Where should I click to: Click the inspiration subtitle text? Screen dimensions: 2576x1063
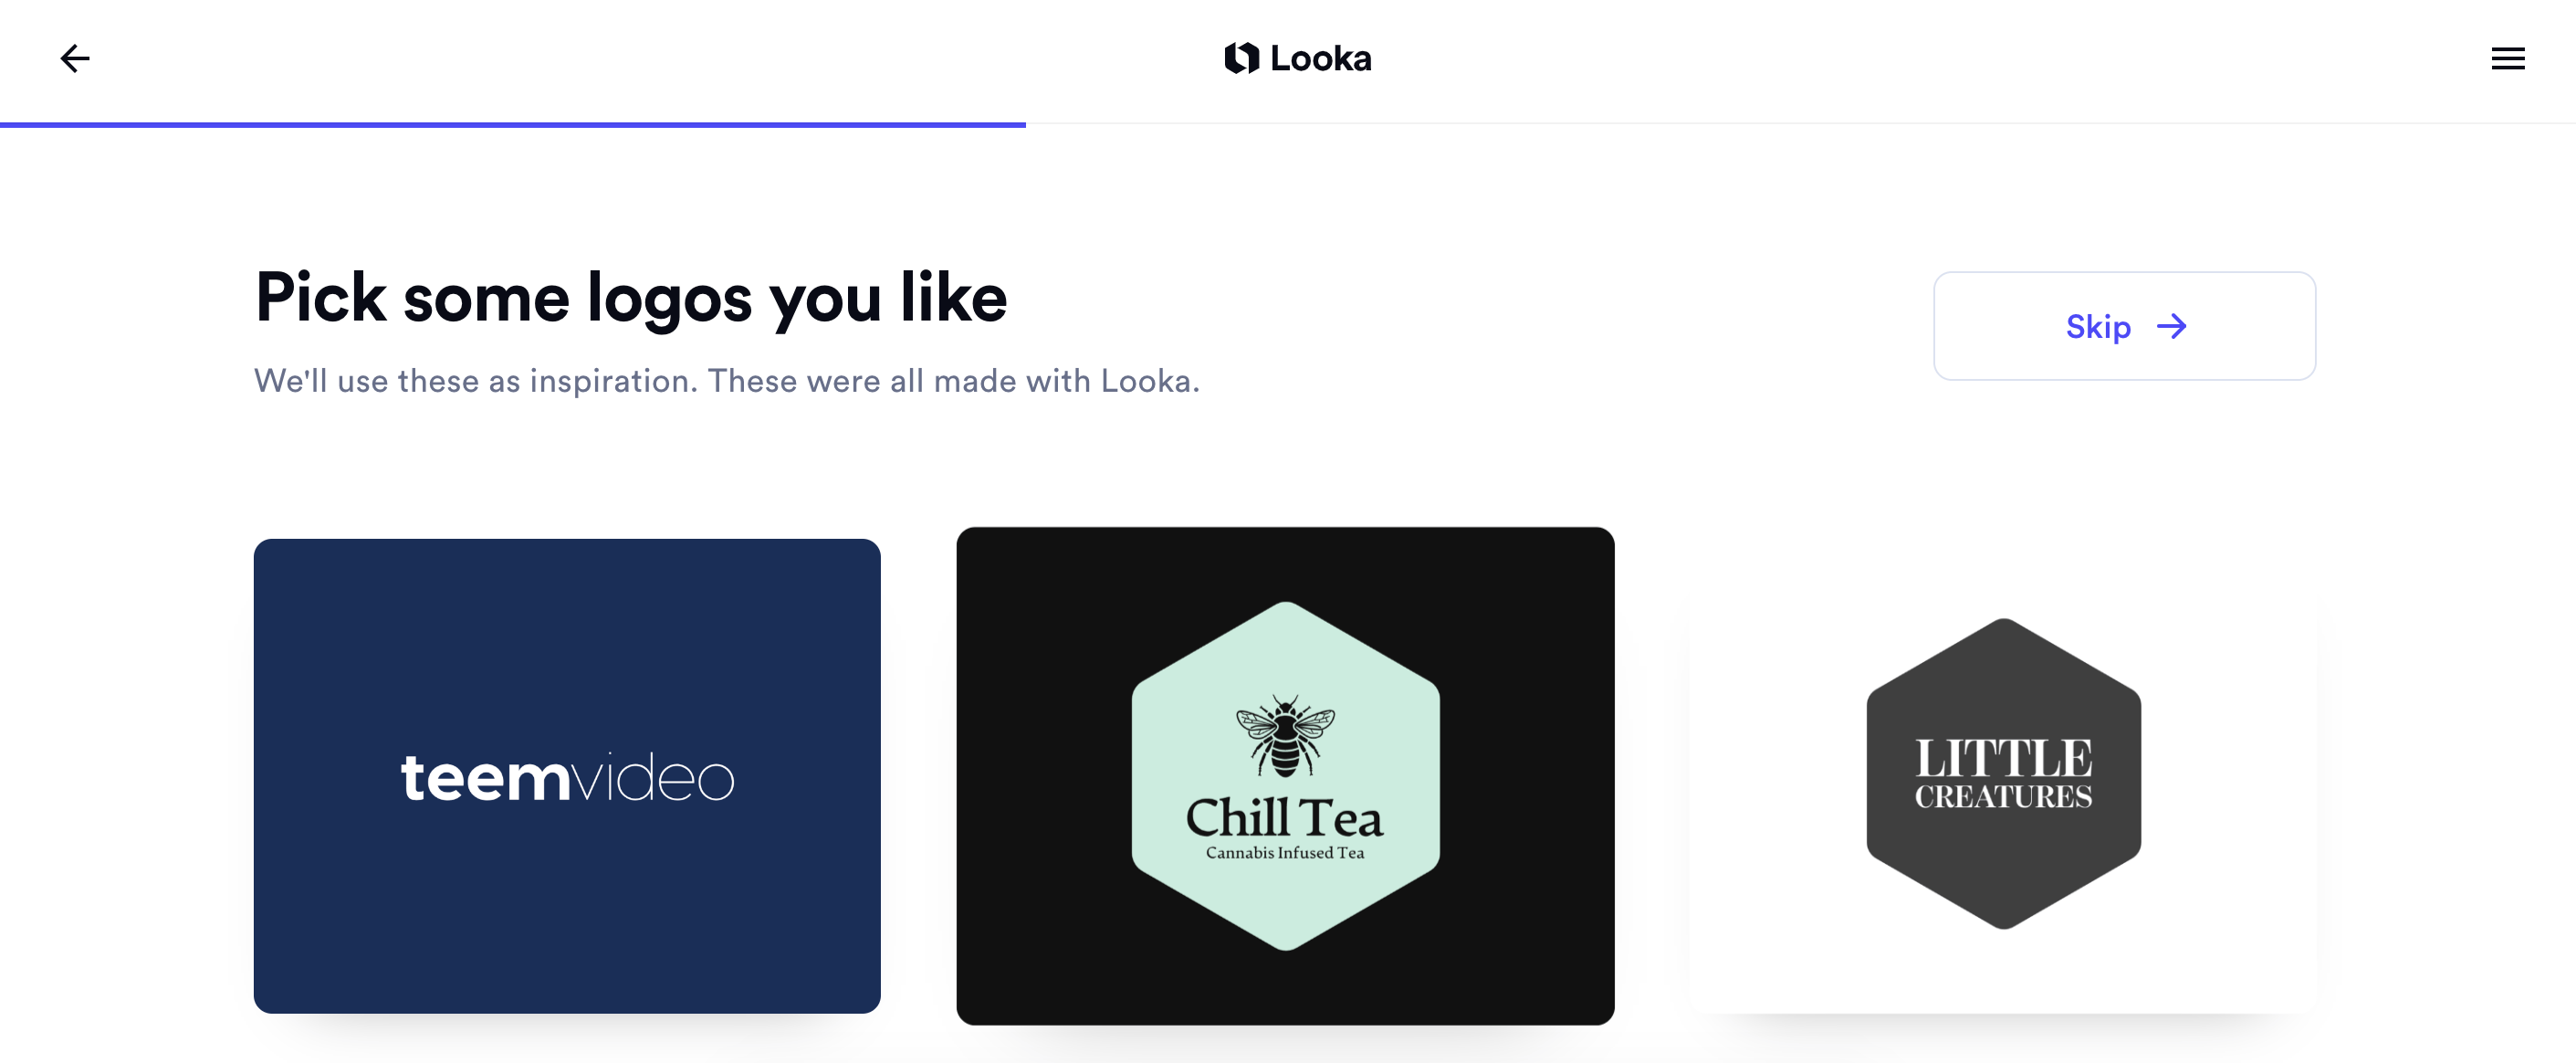click(x=727, y=381)
